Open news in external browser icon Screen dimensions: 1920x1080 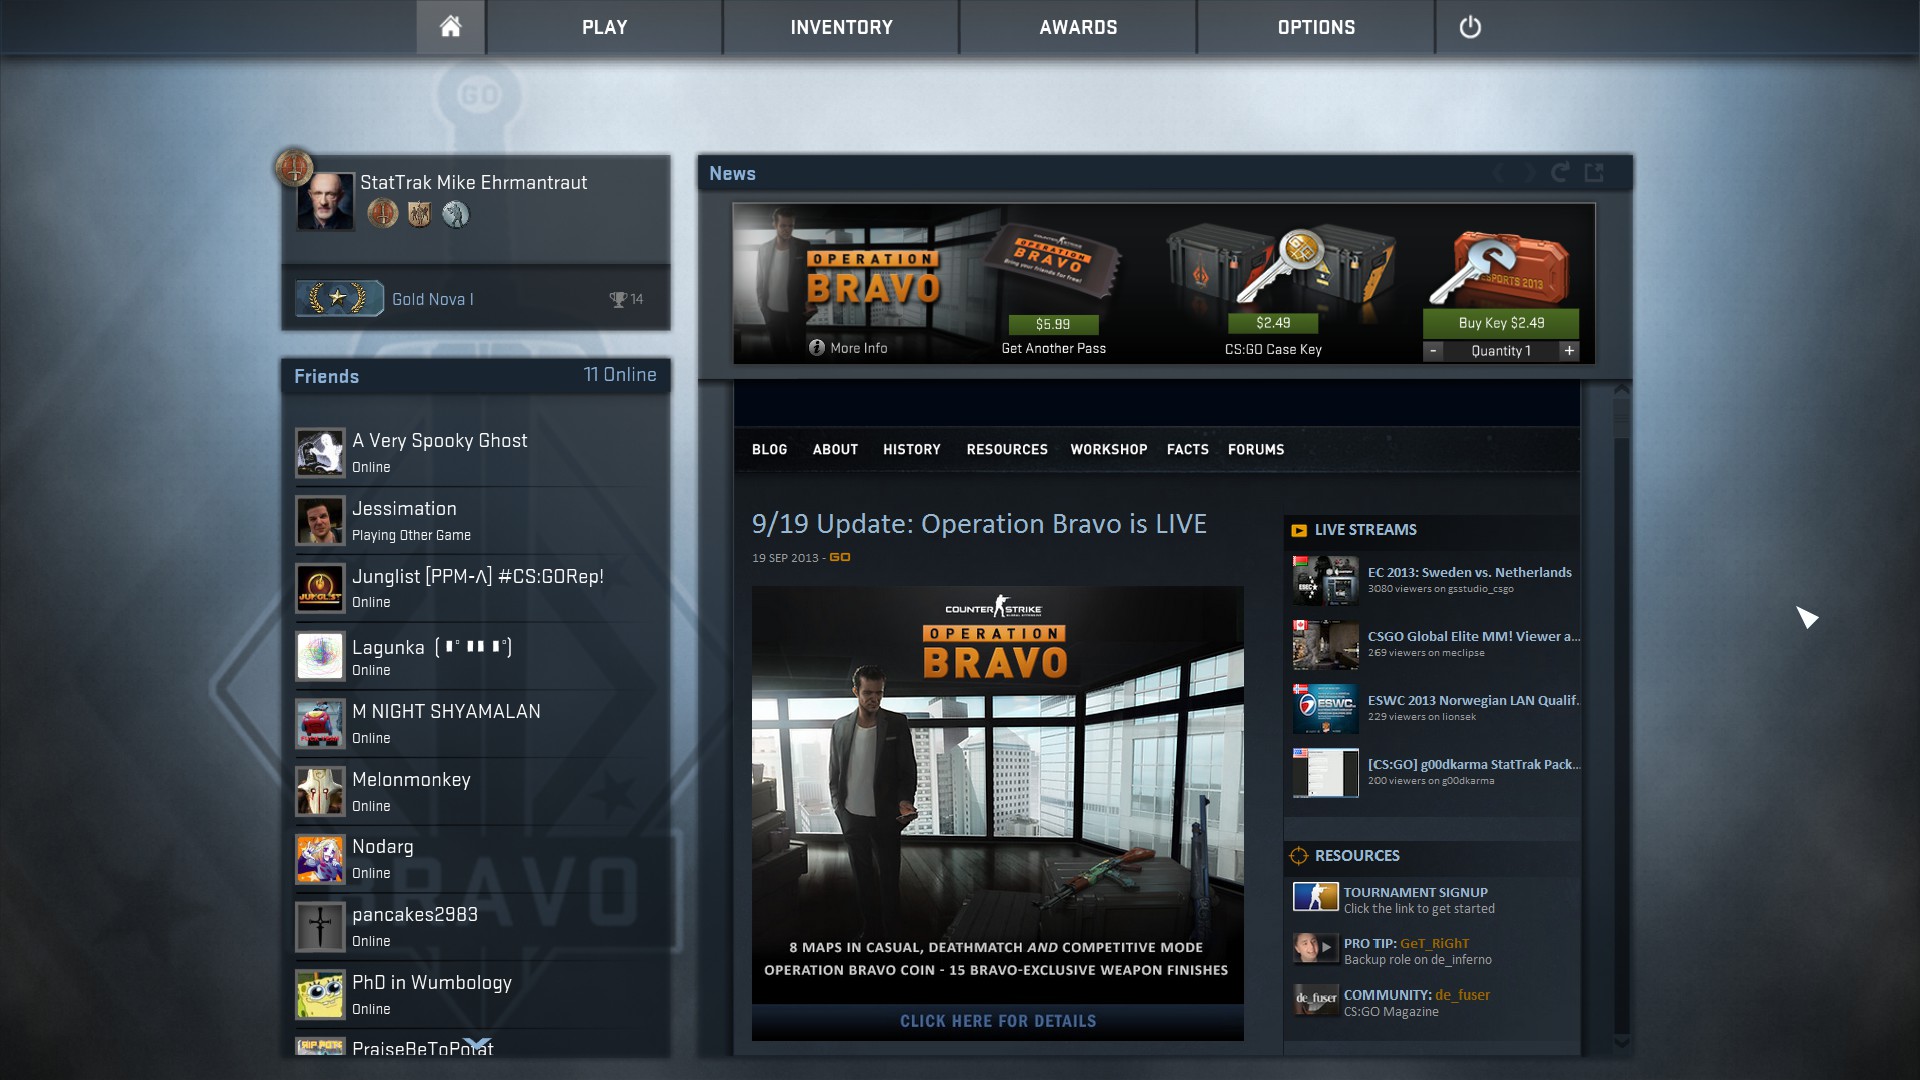(1594, 173)
